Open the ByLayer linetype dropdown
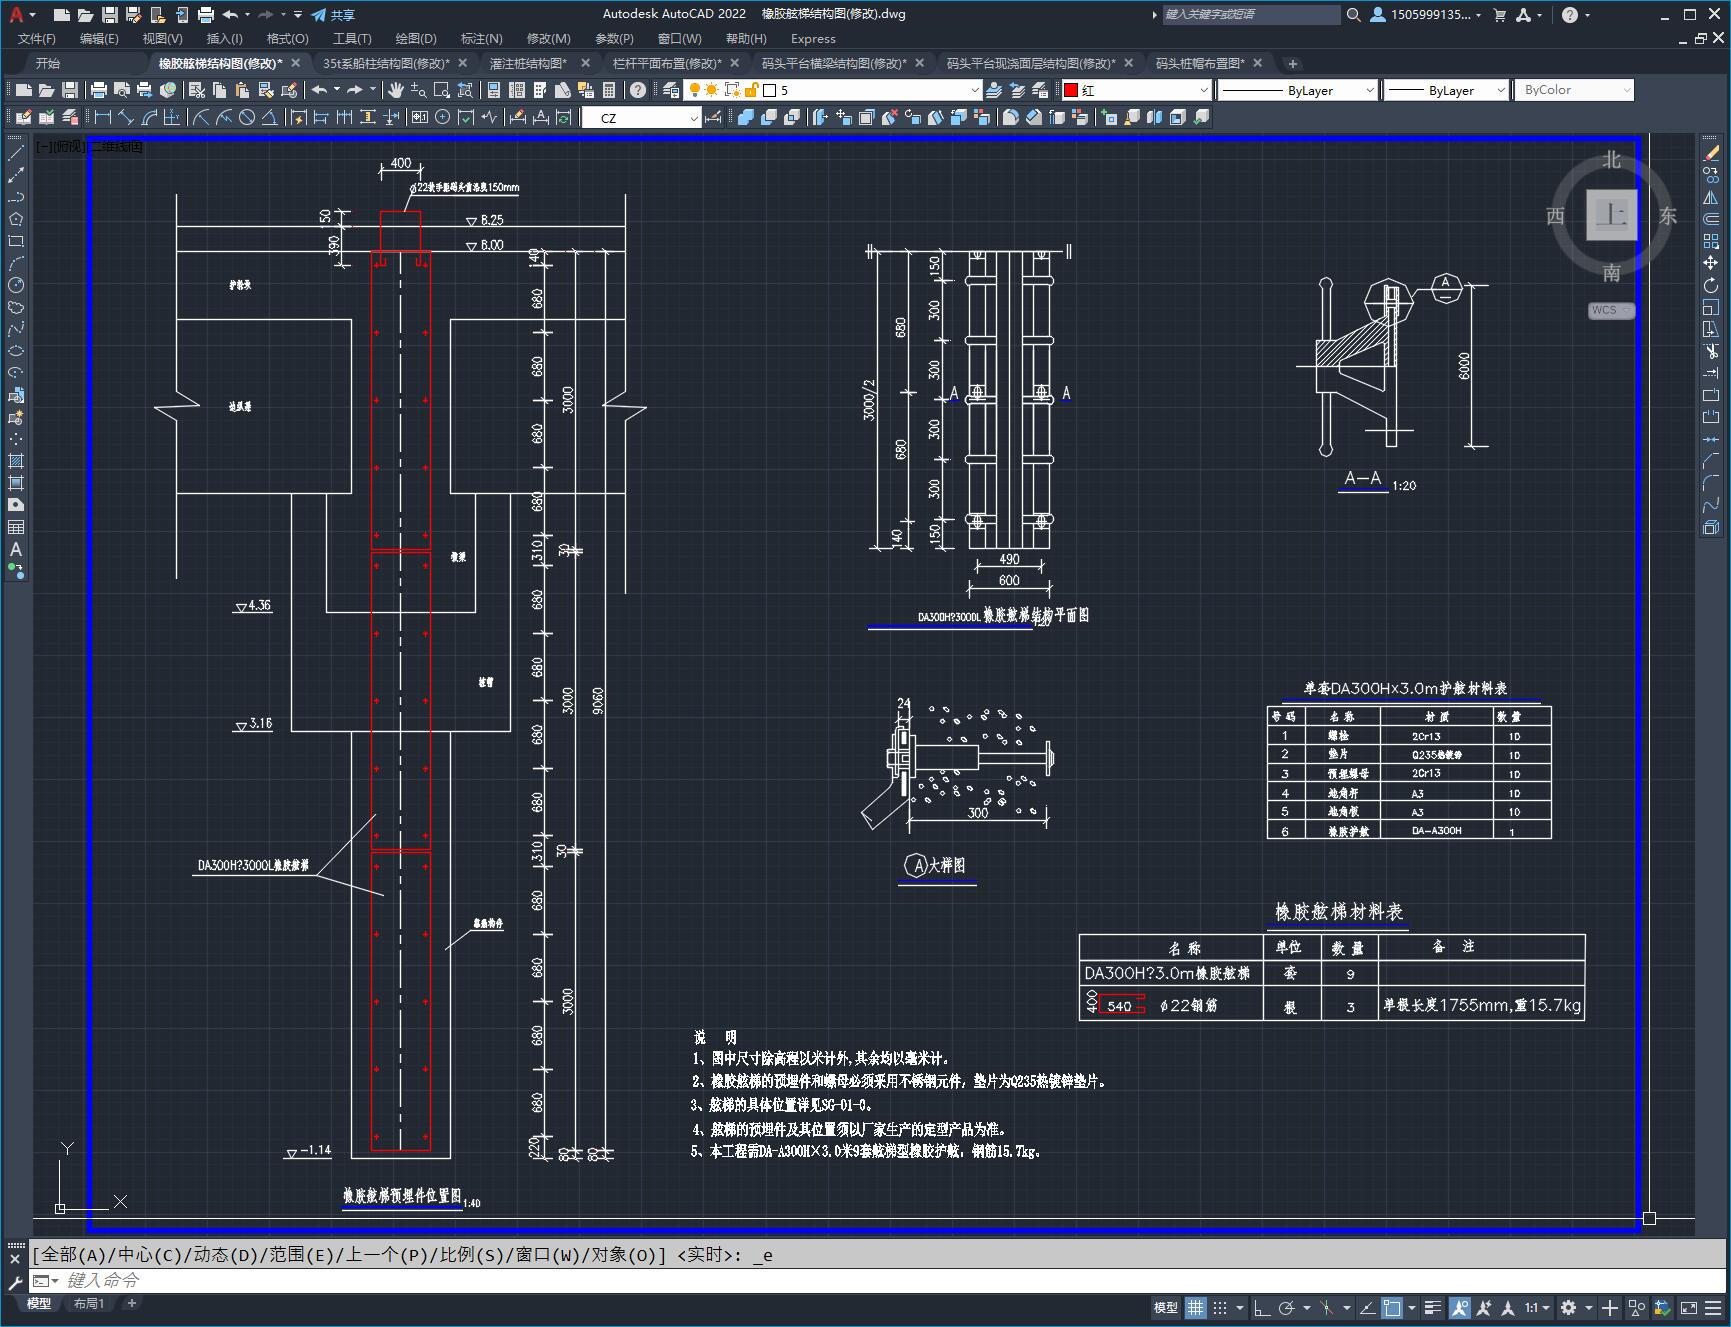The width and height of the screenshot is (1731, 1327). coord(1298,90)
